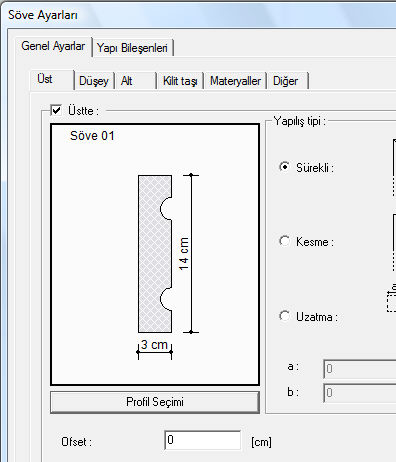396x462 pixels.
Task: Switch to the Genel Ayarlar tab
Action: (x=53, y=46)
